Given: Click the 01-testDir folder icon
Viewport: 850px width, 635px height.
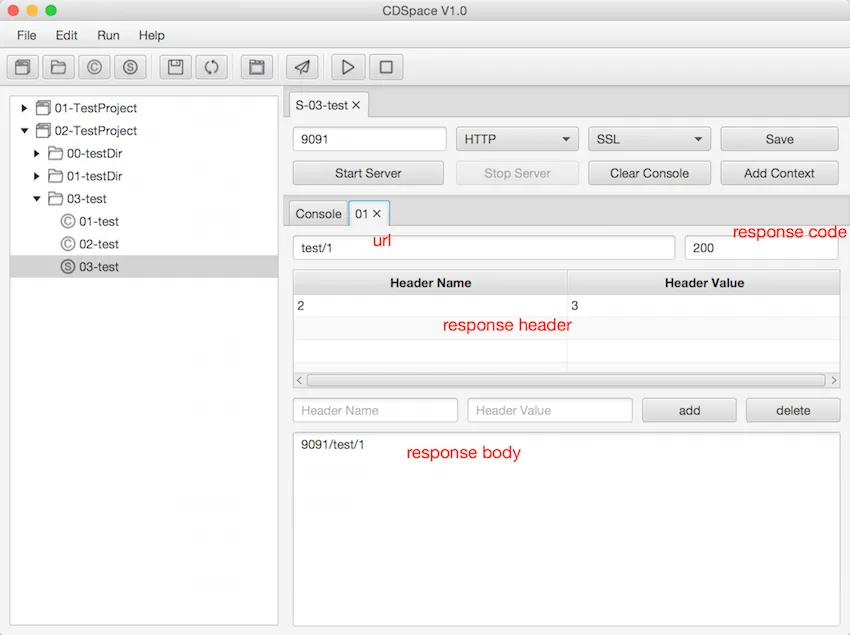Looking at the screenshot, I should coord(55,176).
